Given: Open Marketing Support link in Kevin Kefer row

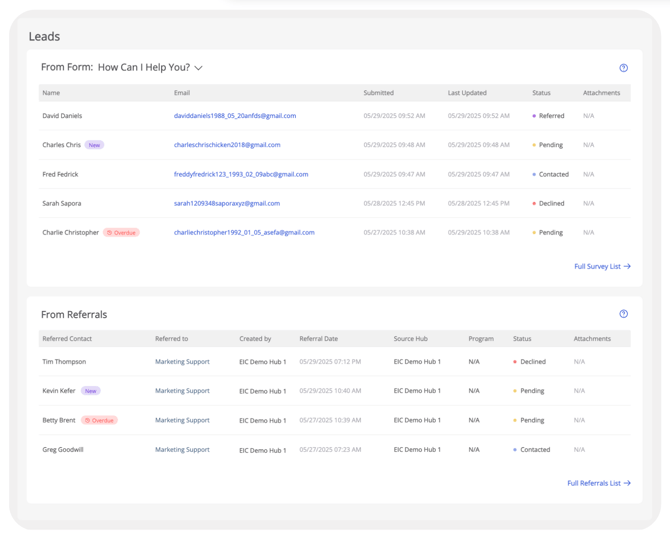Looking at the screenshot, I should (182, 391).
